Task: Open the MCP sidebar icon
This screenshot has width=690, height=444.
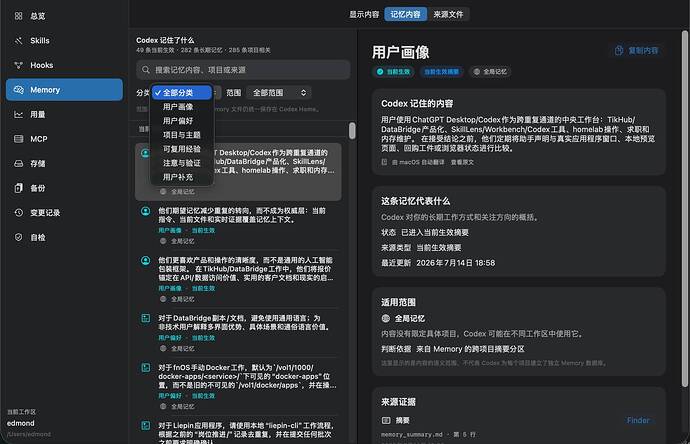Action: tap(18, 139)
